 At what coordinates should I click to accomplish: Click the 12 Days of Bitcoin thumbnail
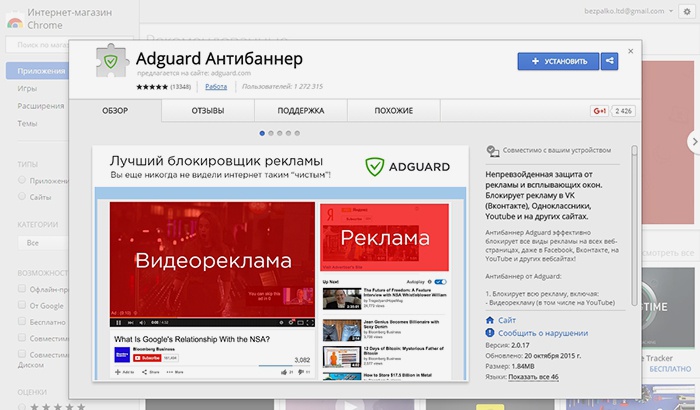tap(342, 357)
